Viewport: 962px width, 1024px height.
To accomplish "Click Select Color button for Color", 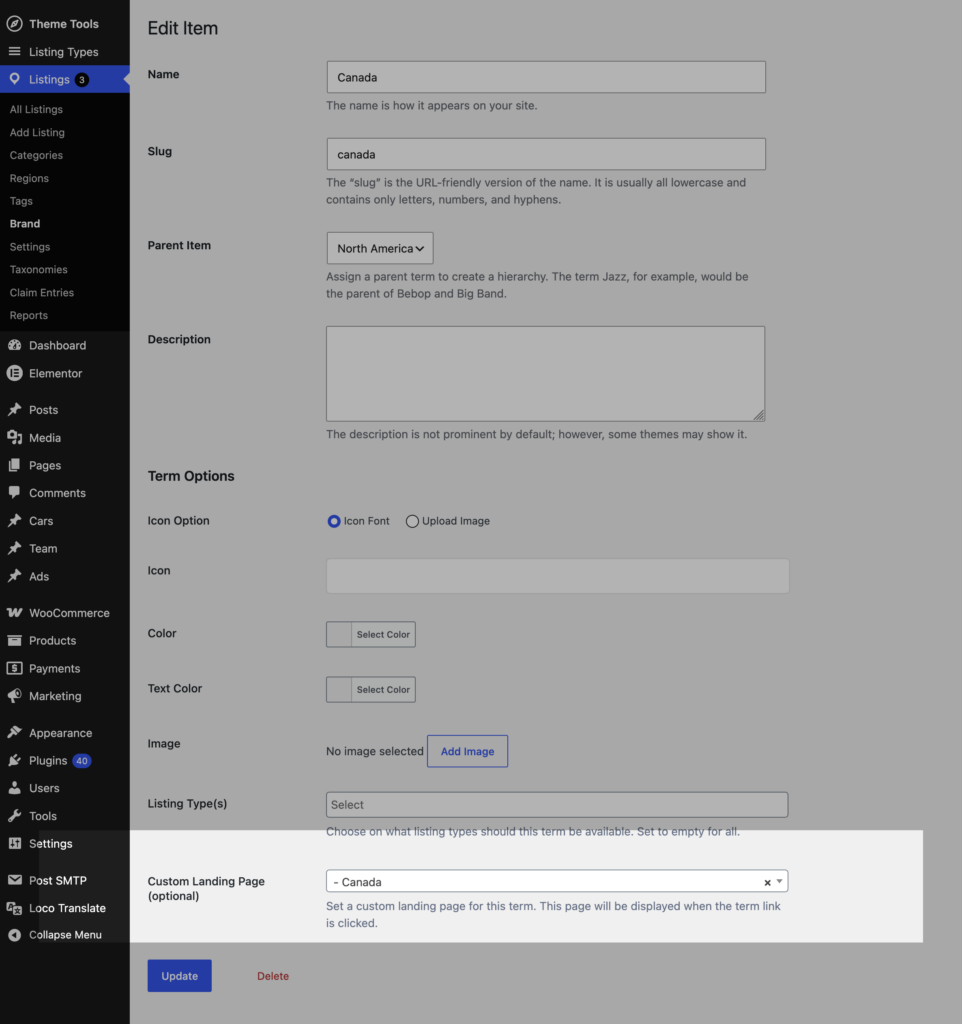I will click(x=383, y=634).
